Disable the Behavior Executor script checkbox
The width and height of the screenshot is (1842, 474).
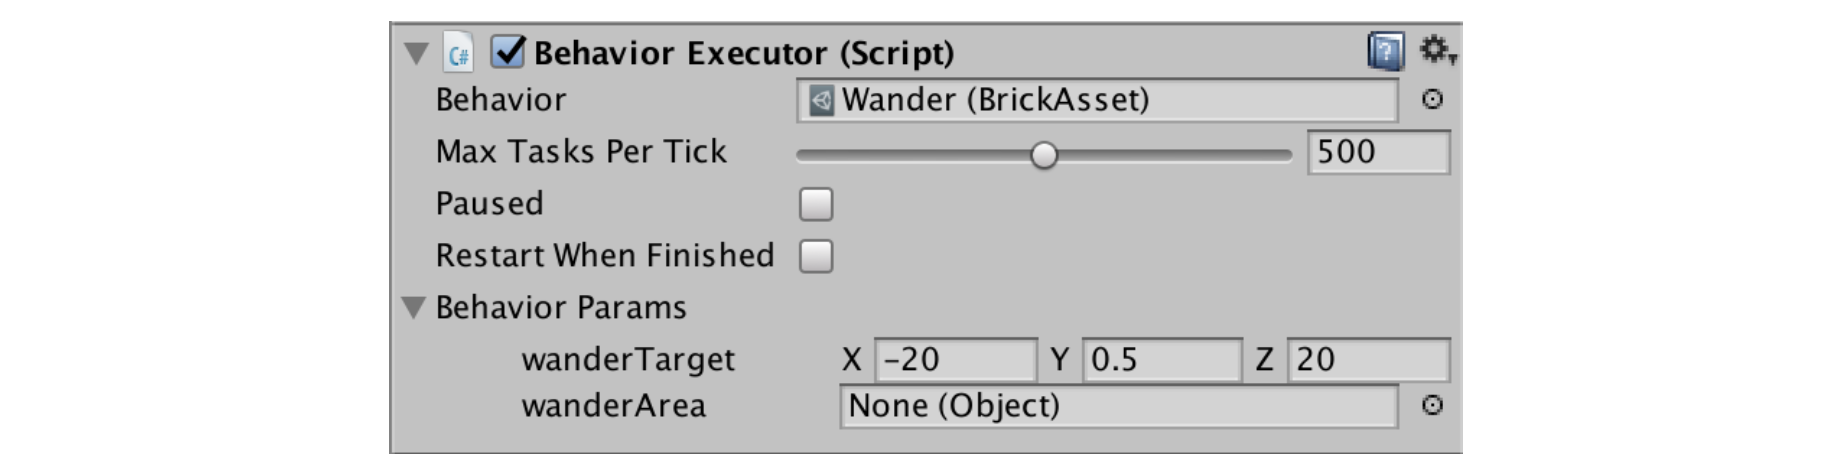click(508, 52)
